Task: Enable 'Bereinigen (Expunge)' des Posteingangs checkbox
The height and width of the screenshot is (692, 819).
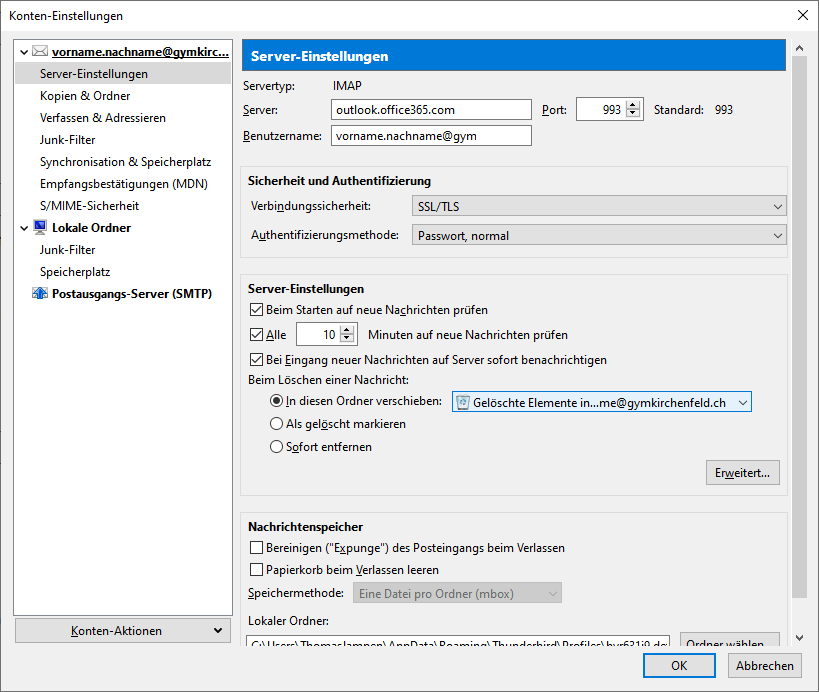Action: click(x=256, y=547)
